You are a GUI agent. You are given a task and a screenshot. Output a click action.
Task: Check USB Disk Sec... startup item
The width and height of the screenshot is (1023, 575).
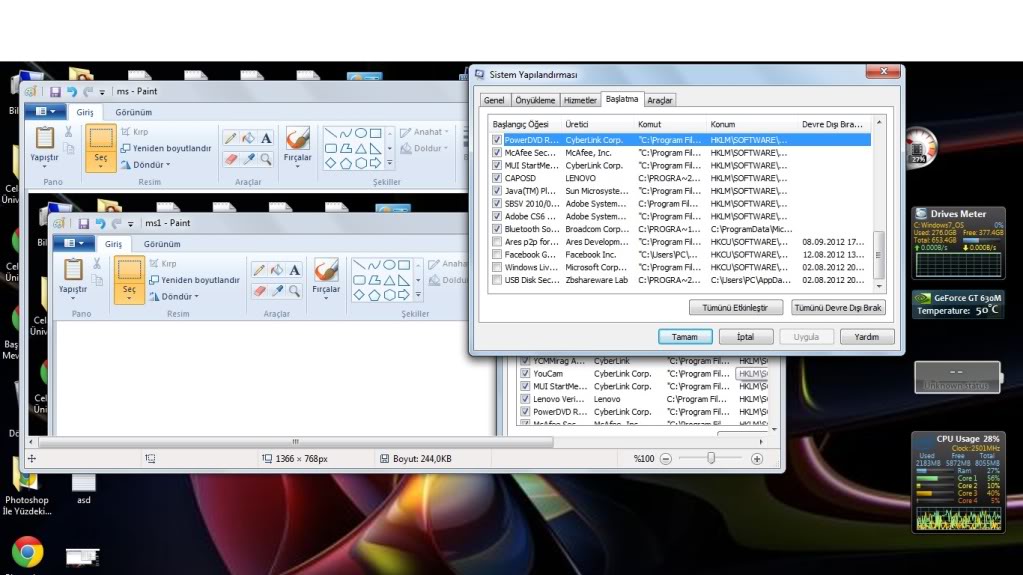[497, 280]
